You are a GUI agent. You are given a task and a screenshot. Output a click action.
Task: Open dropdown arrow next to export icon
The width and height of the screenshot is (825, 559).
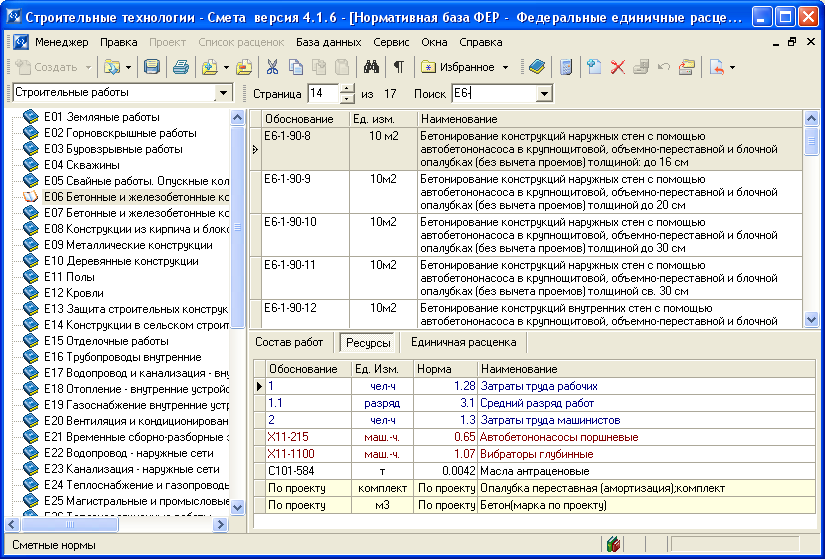point(732,67)
